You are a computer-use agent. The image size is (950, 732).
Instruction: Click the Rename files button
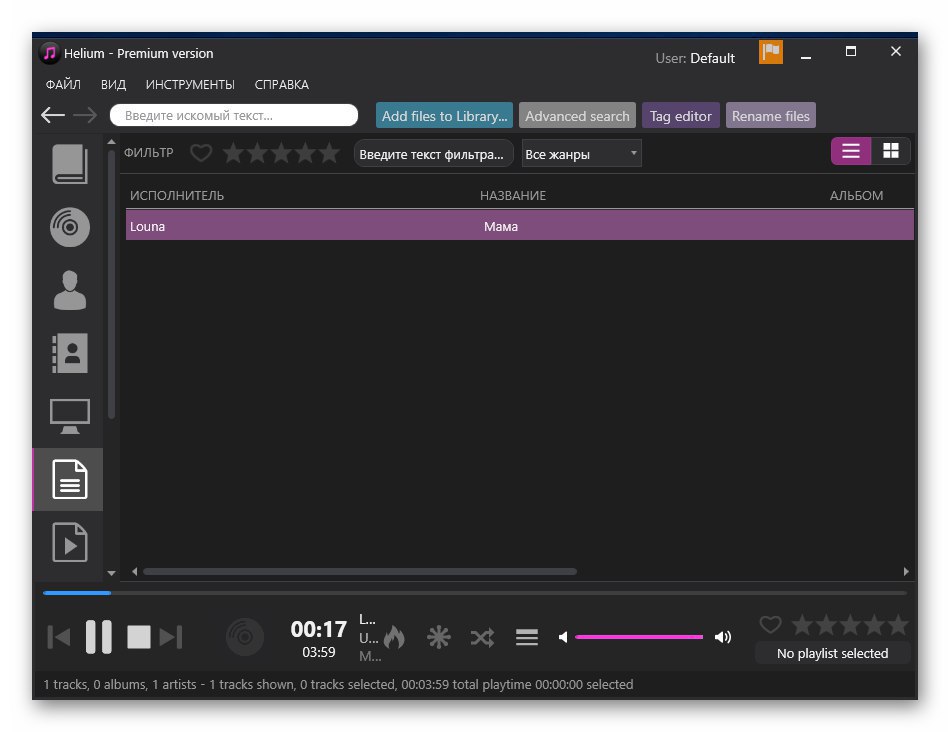(771, 116)
